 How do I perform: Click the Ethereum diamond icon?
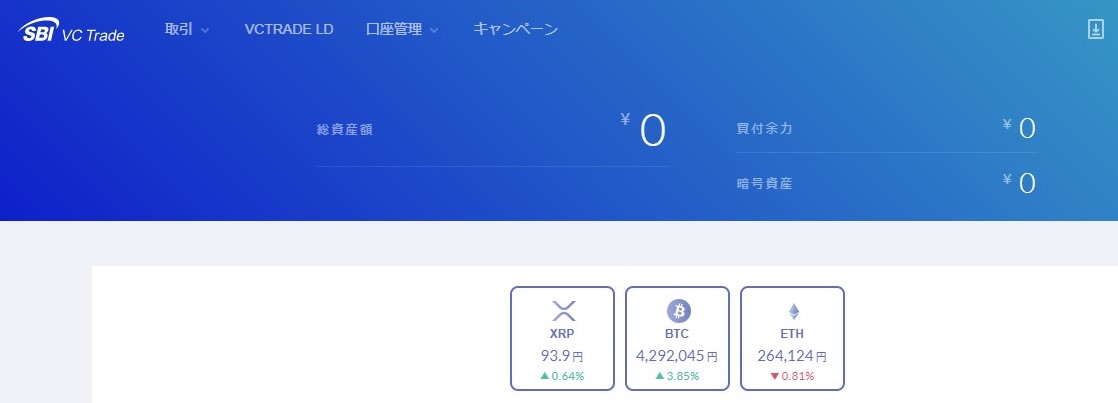(x=794, y=311)
